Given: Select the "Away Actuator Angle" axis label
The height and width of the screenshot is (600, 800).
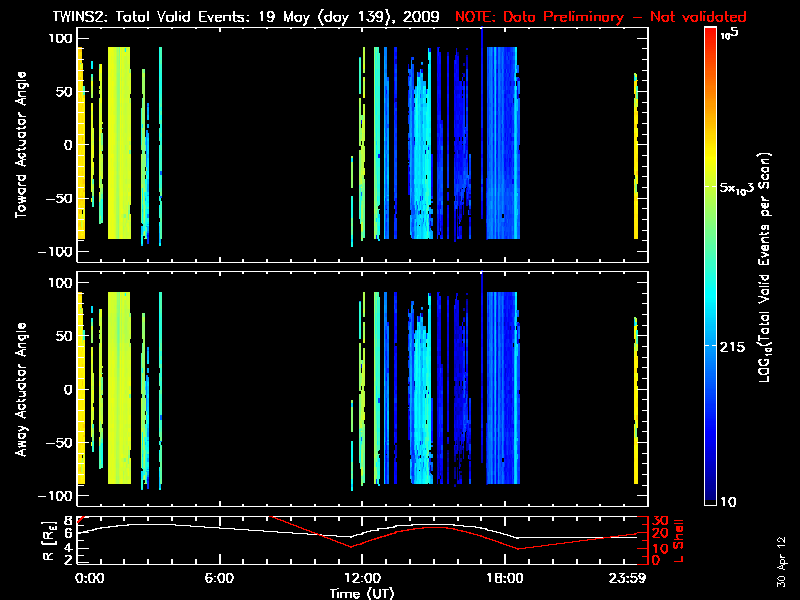Looking at the screenshot, I should coord(20,390).
